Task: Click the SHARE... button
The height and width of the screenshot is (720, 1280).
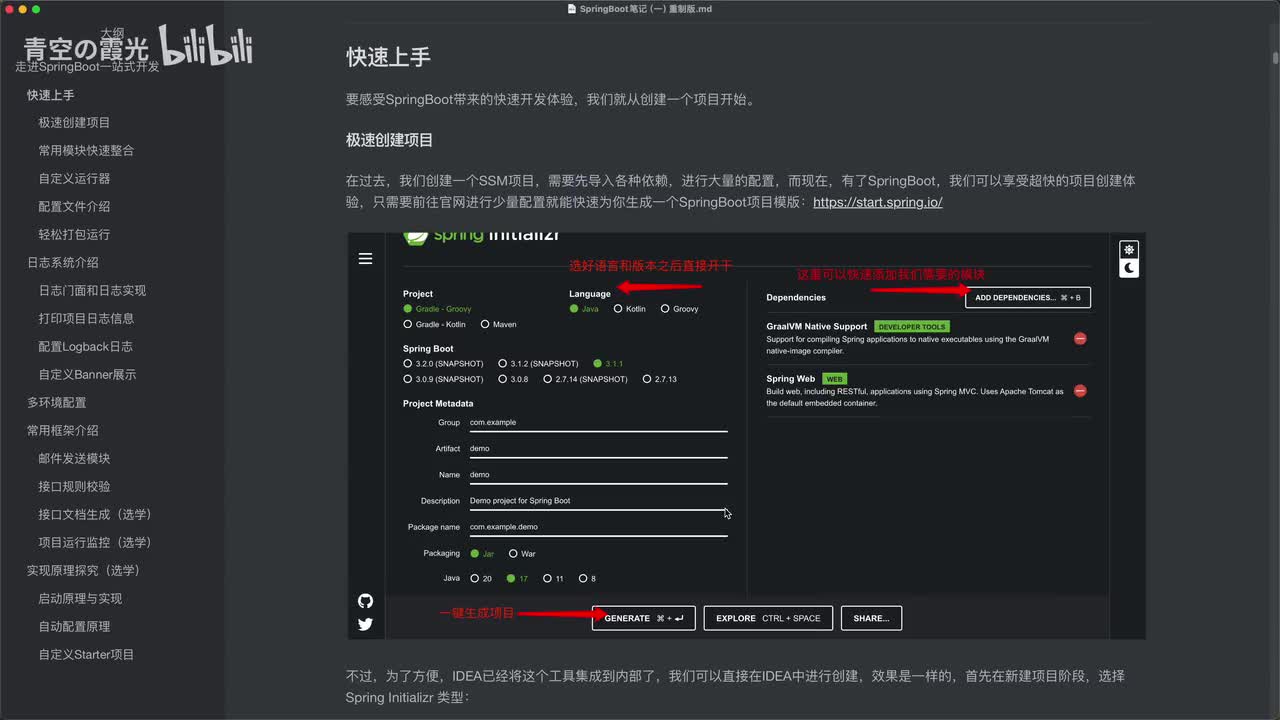Action: [871, 618]
